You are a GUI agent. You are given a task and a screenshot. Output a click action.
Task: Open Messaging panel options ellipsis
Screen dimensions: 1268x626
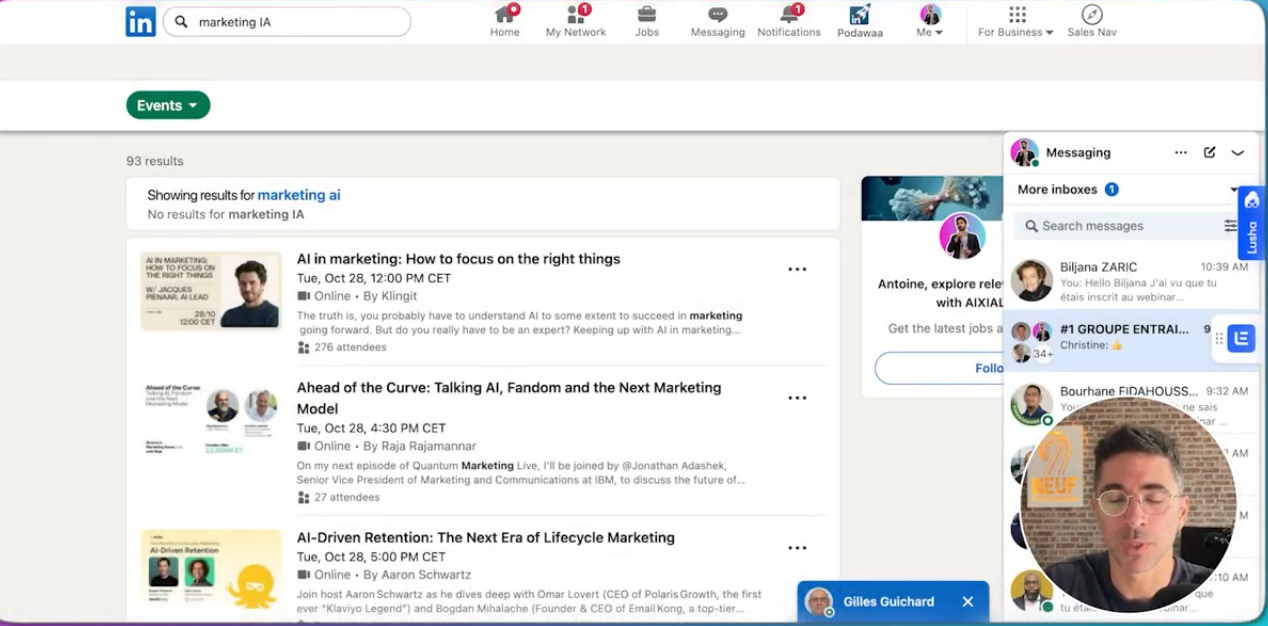tap(1181, 153)
